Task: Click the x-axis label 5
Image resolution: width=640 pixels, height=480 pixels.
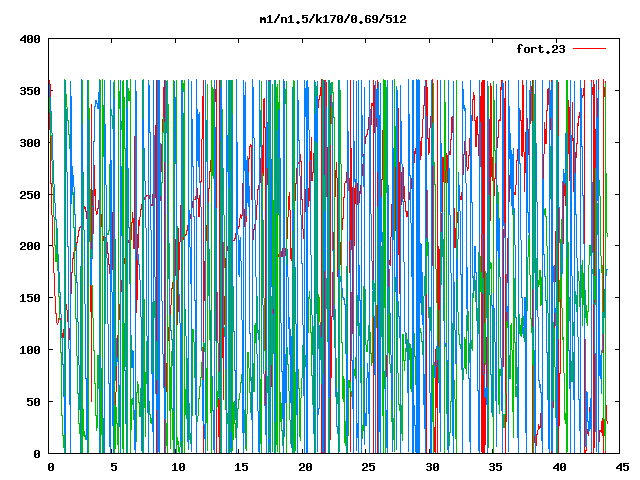Action: [x=113, y=467]
